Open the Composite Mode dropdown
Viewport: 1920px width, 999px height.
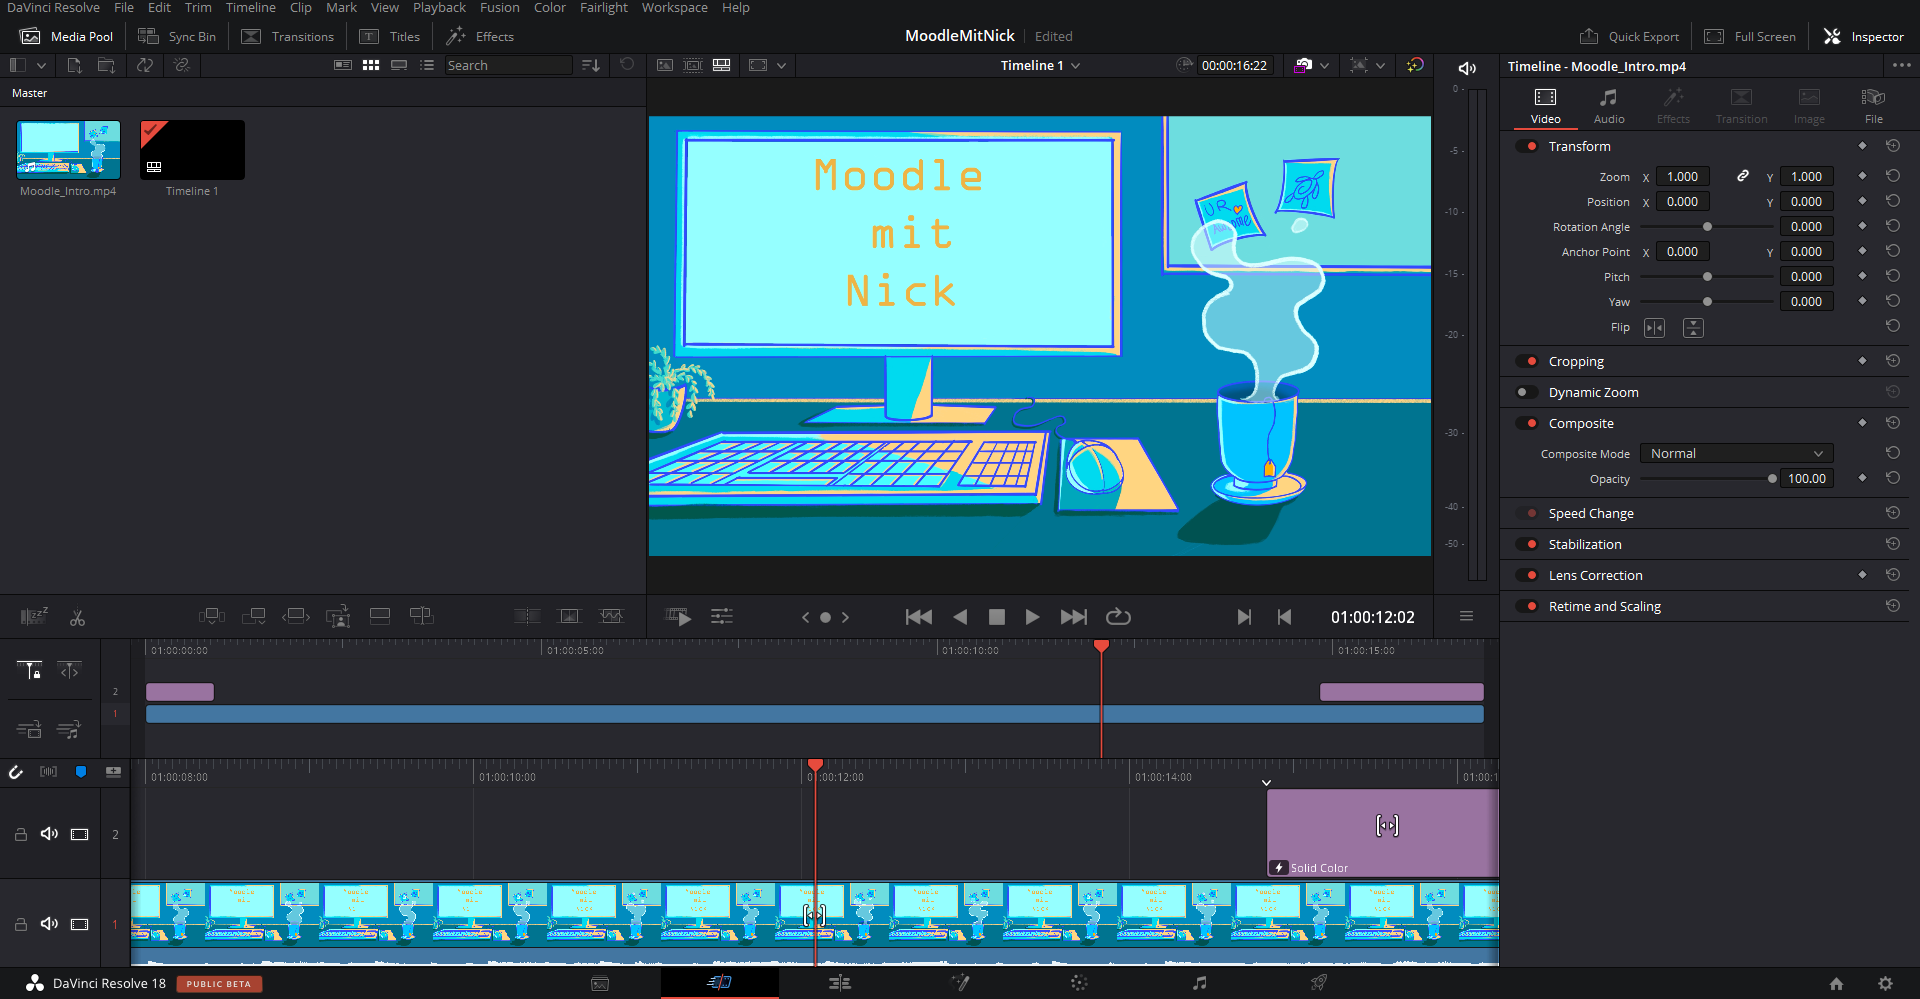pos(1736,453)
